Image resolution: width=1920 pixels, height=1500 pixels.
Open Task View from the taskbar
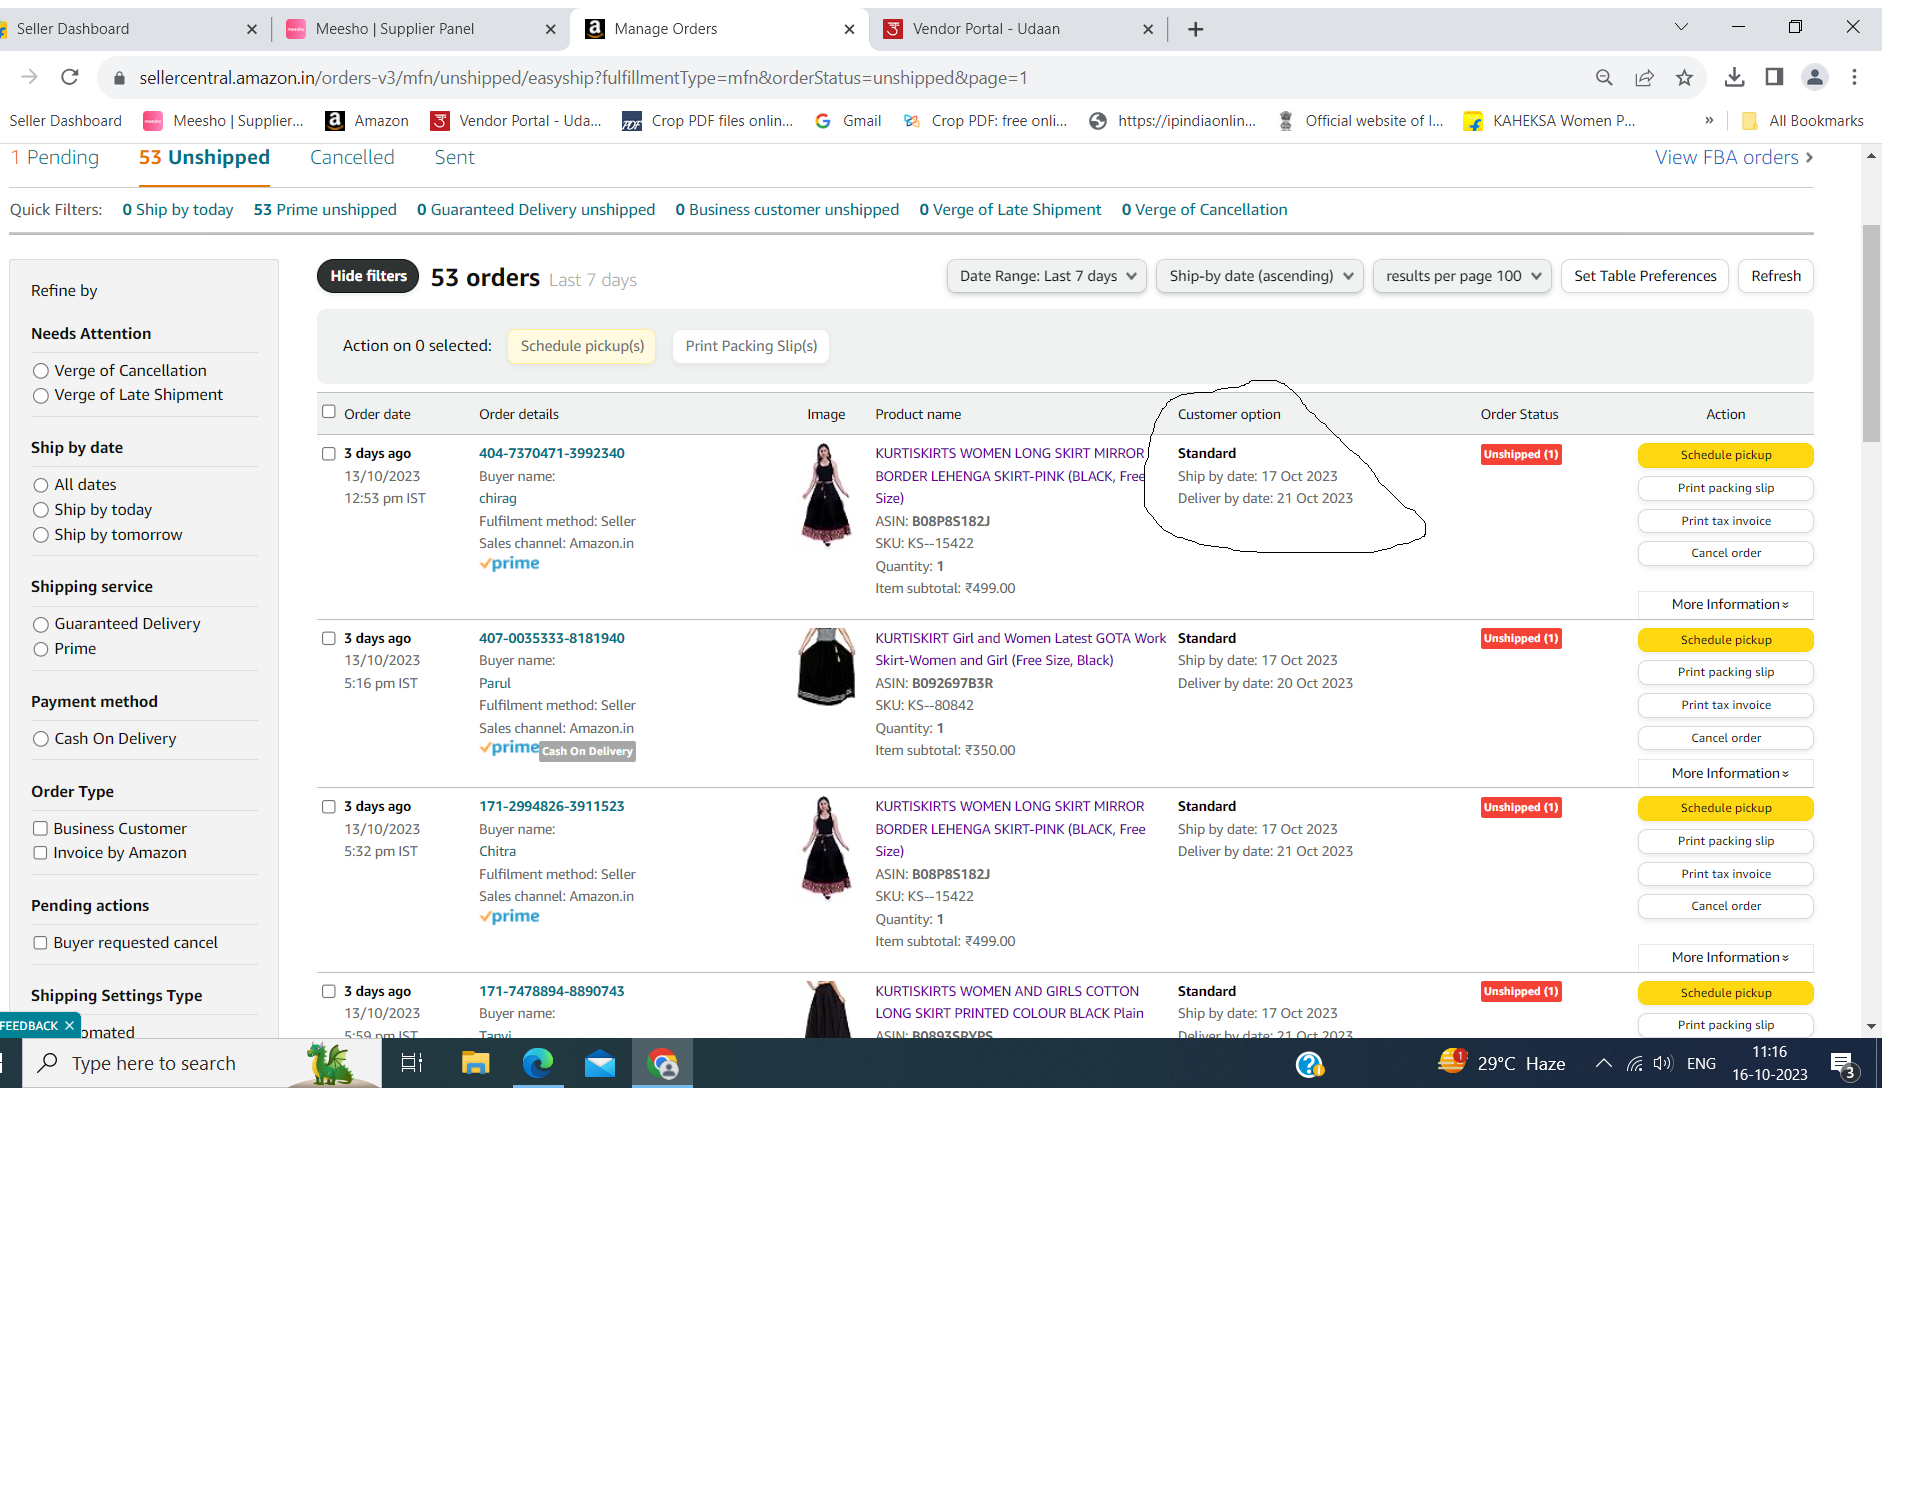pos(412,1063)
